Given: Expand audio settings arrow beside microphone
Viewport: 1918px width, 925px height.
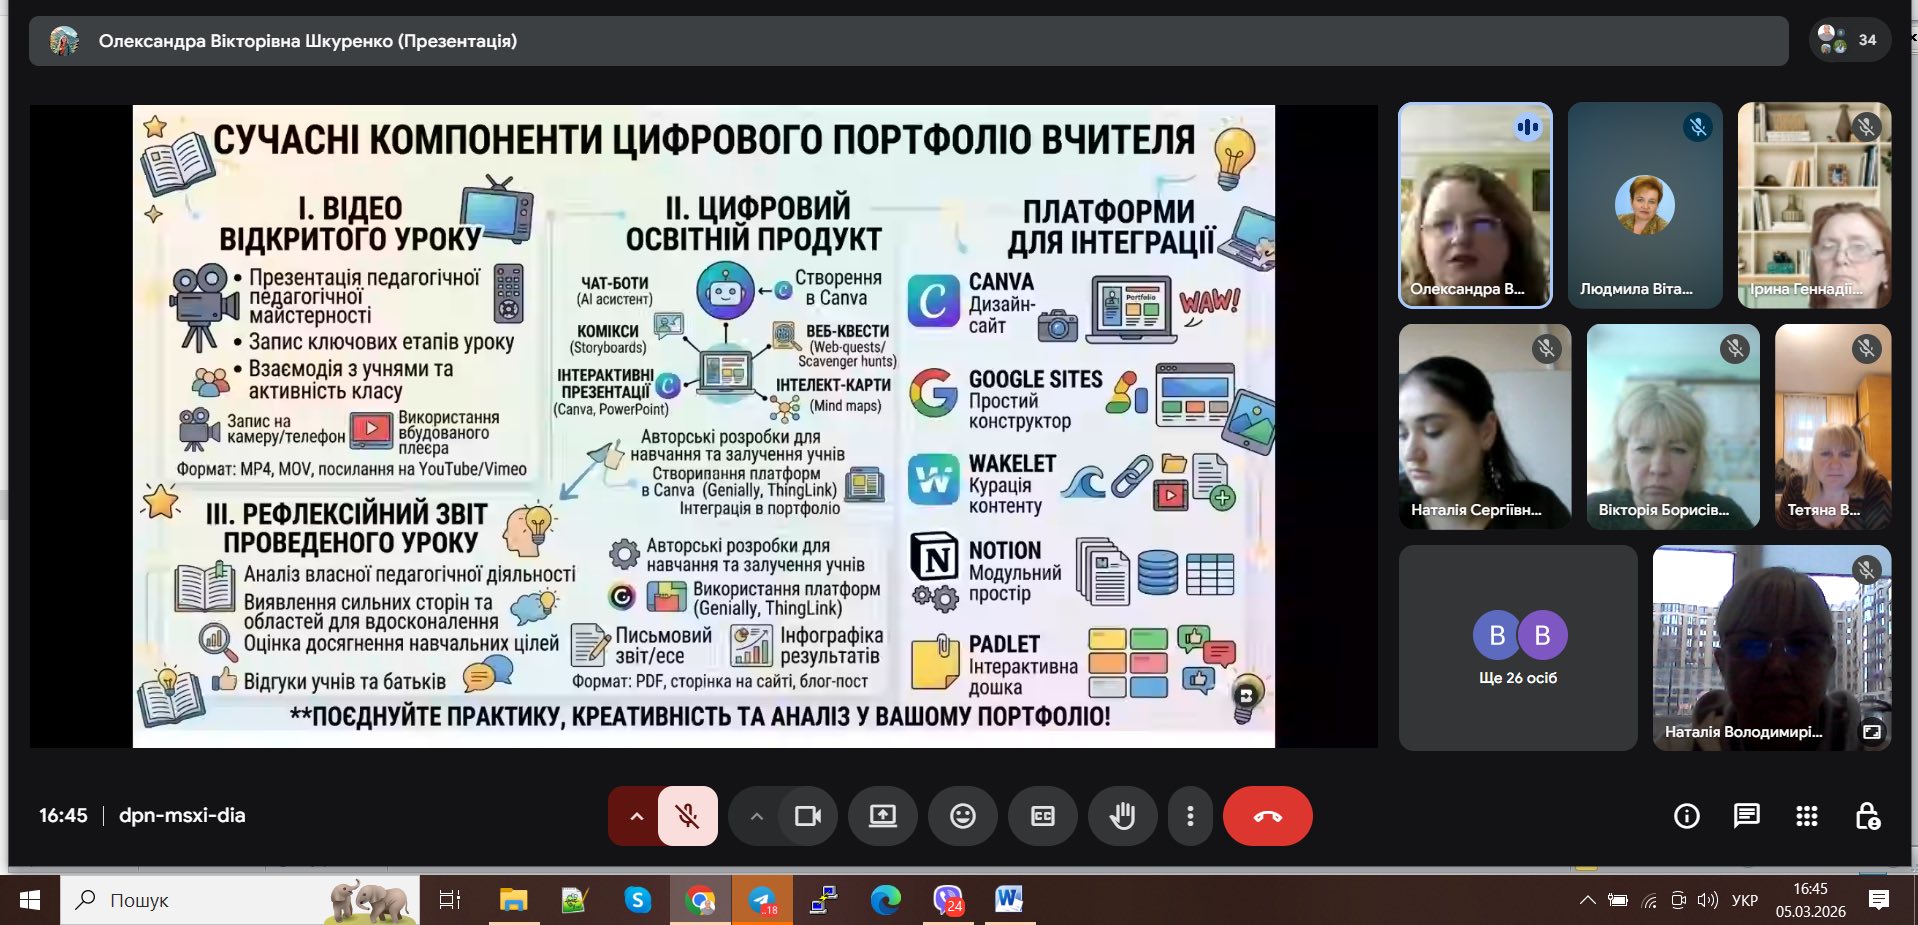Looking at the screenshot, I should pyautogui.click(x=636, y=816).
